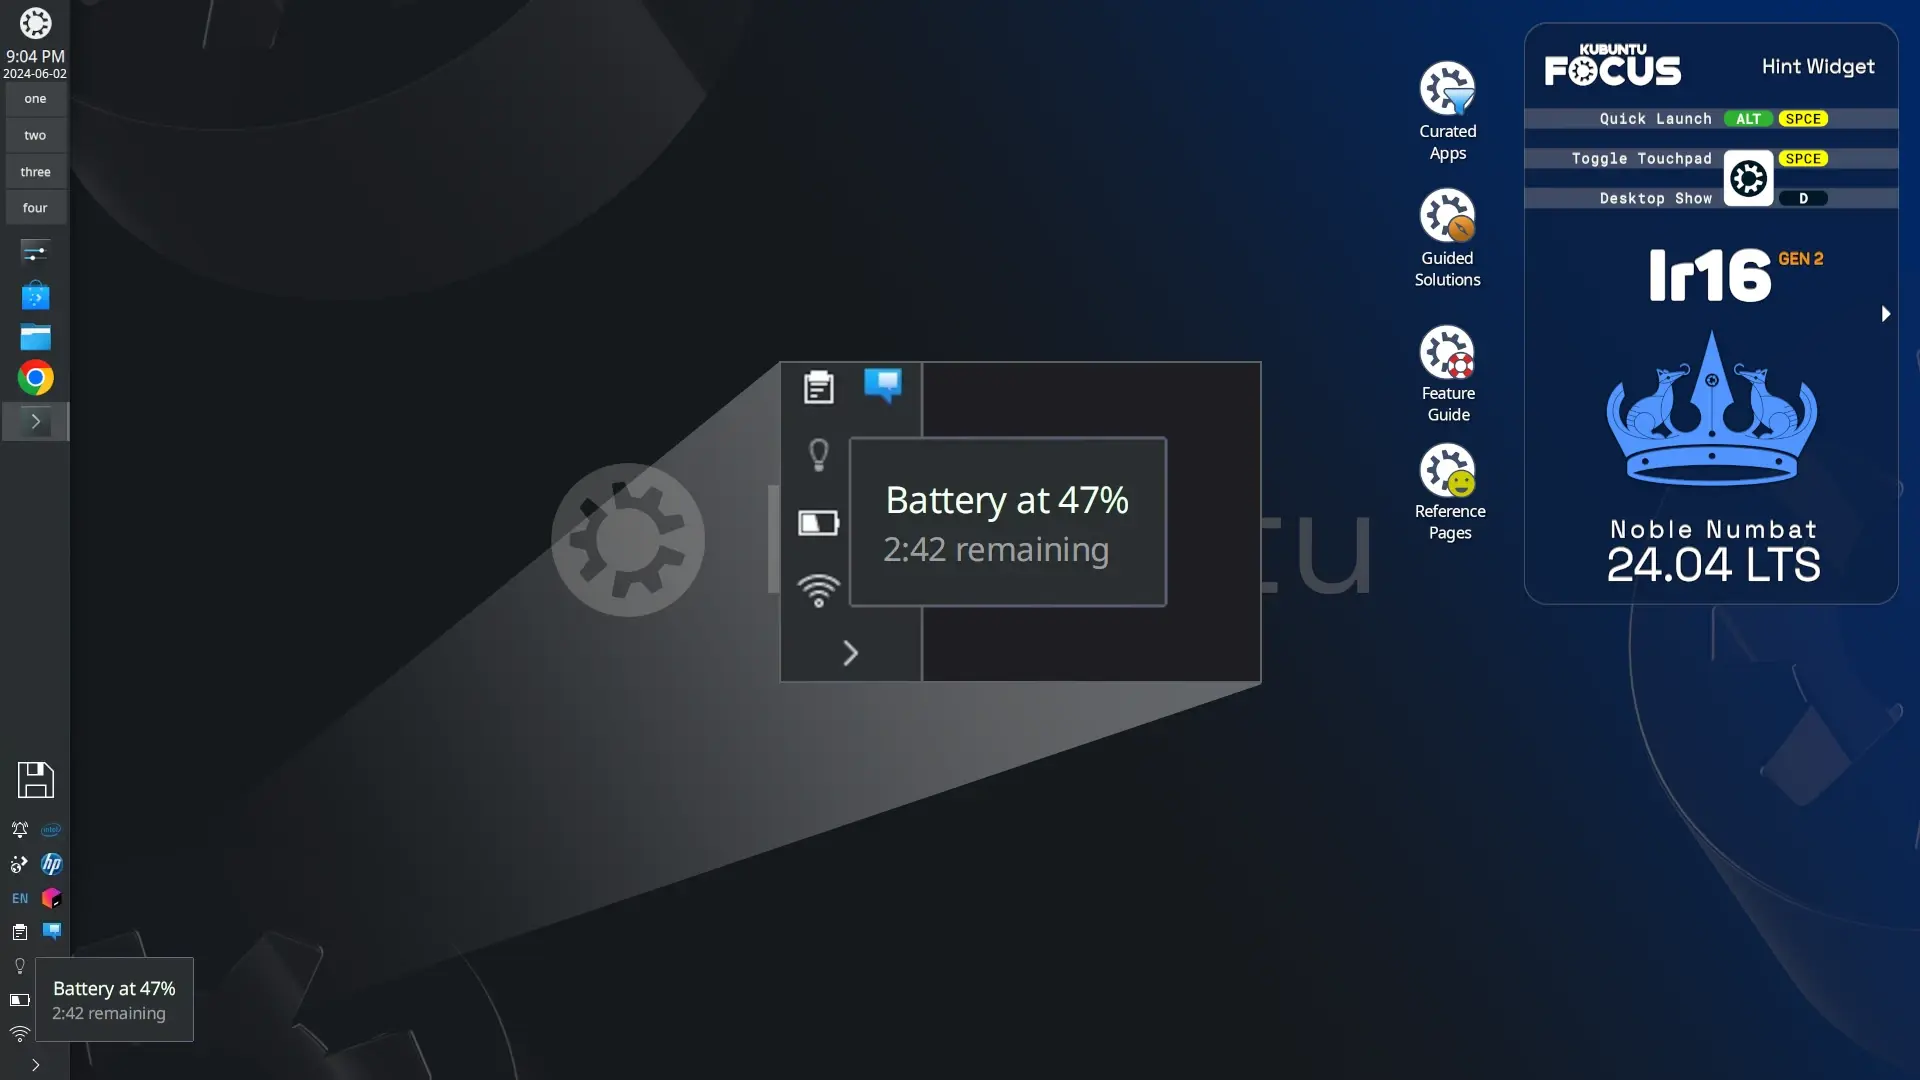Switch to virtual desktop four
The image size is (1920, 1080).
pyautogui.click(x=35, y=208)
